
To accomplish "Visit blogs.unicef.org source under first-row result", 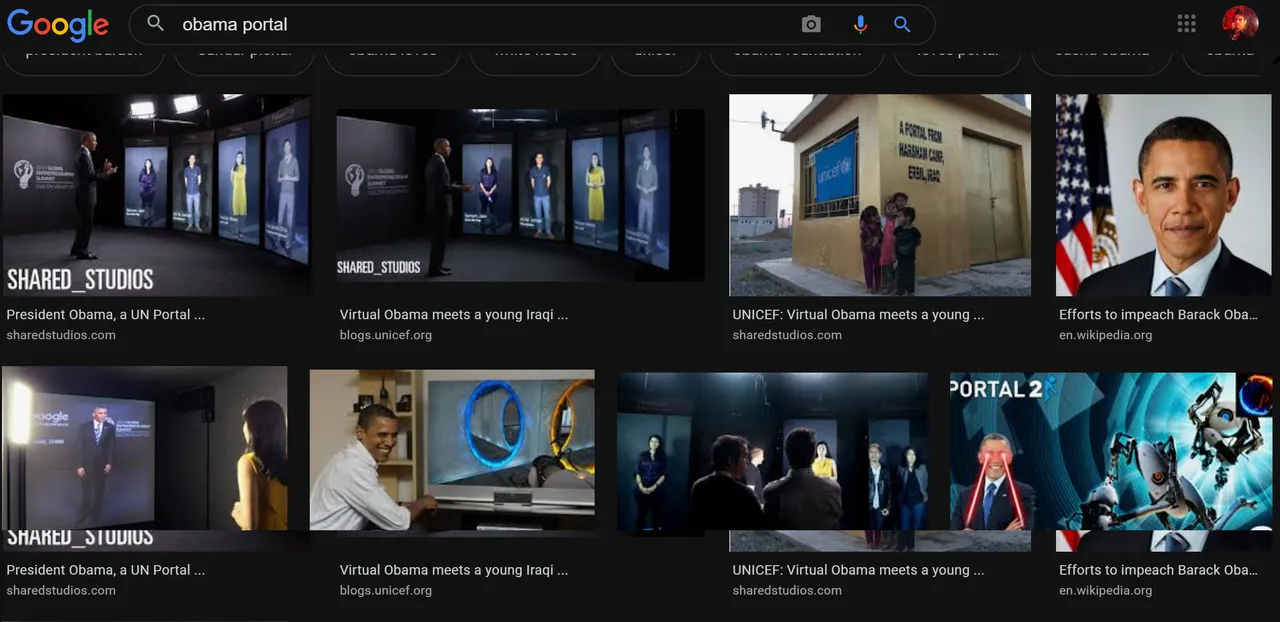I will (386, 335).
